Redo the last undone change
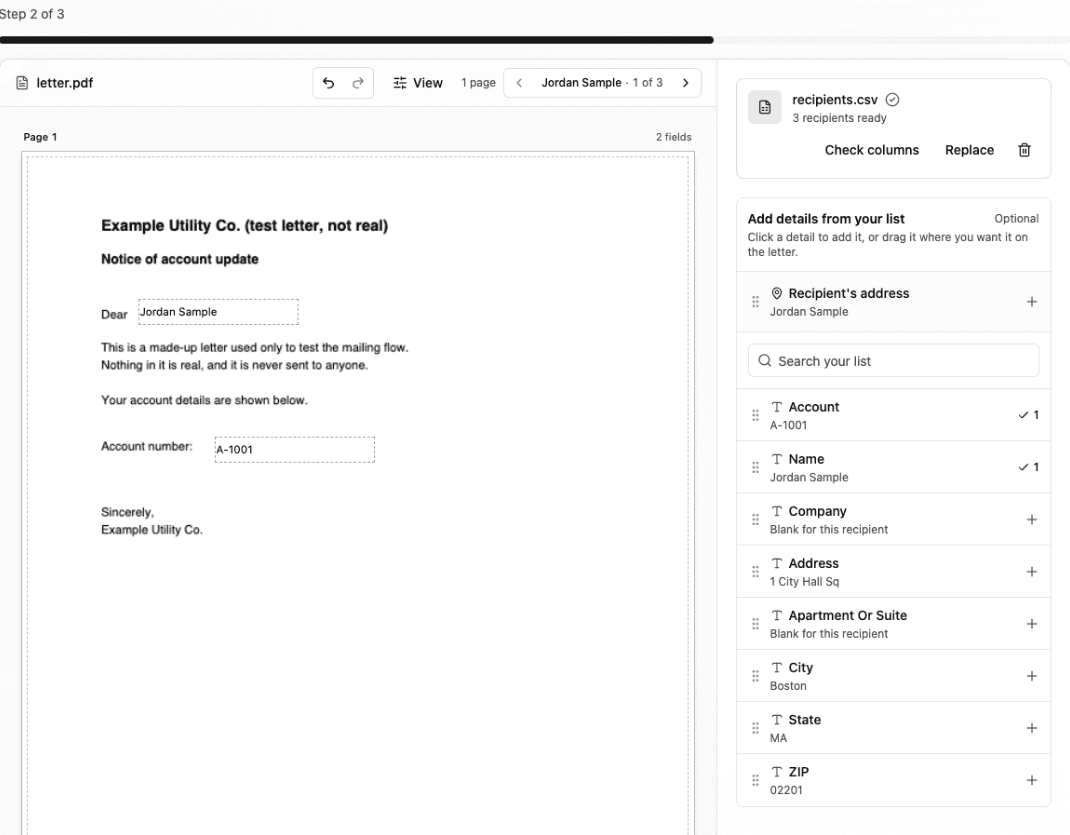 pos(358,83)
